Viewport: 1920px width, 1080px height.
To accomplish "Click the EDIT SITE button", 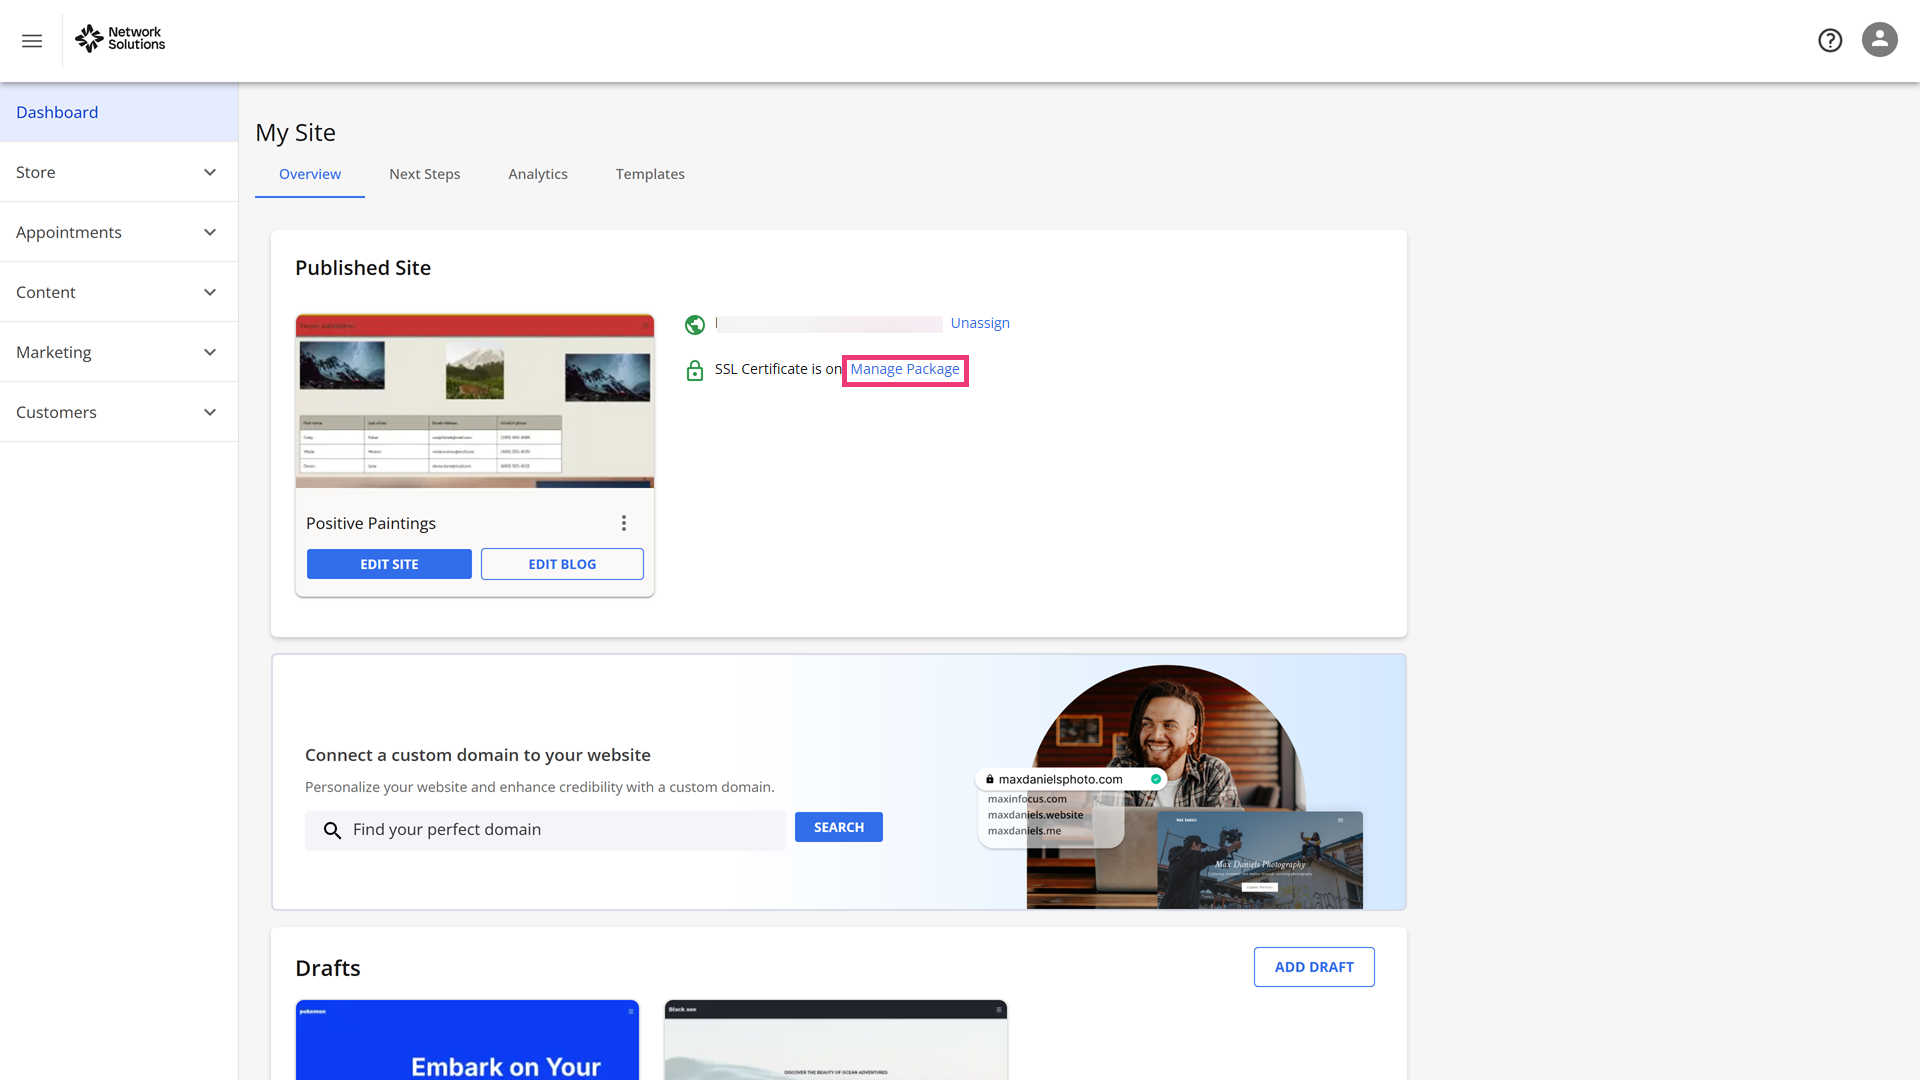I will pyautogui.click(x=389, y=564).
